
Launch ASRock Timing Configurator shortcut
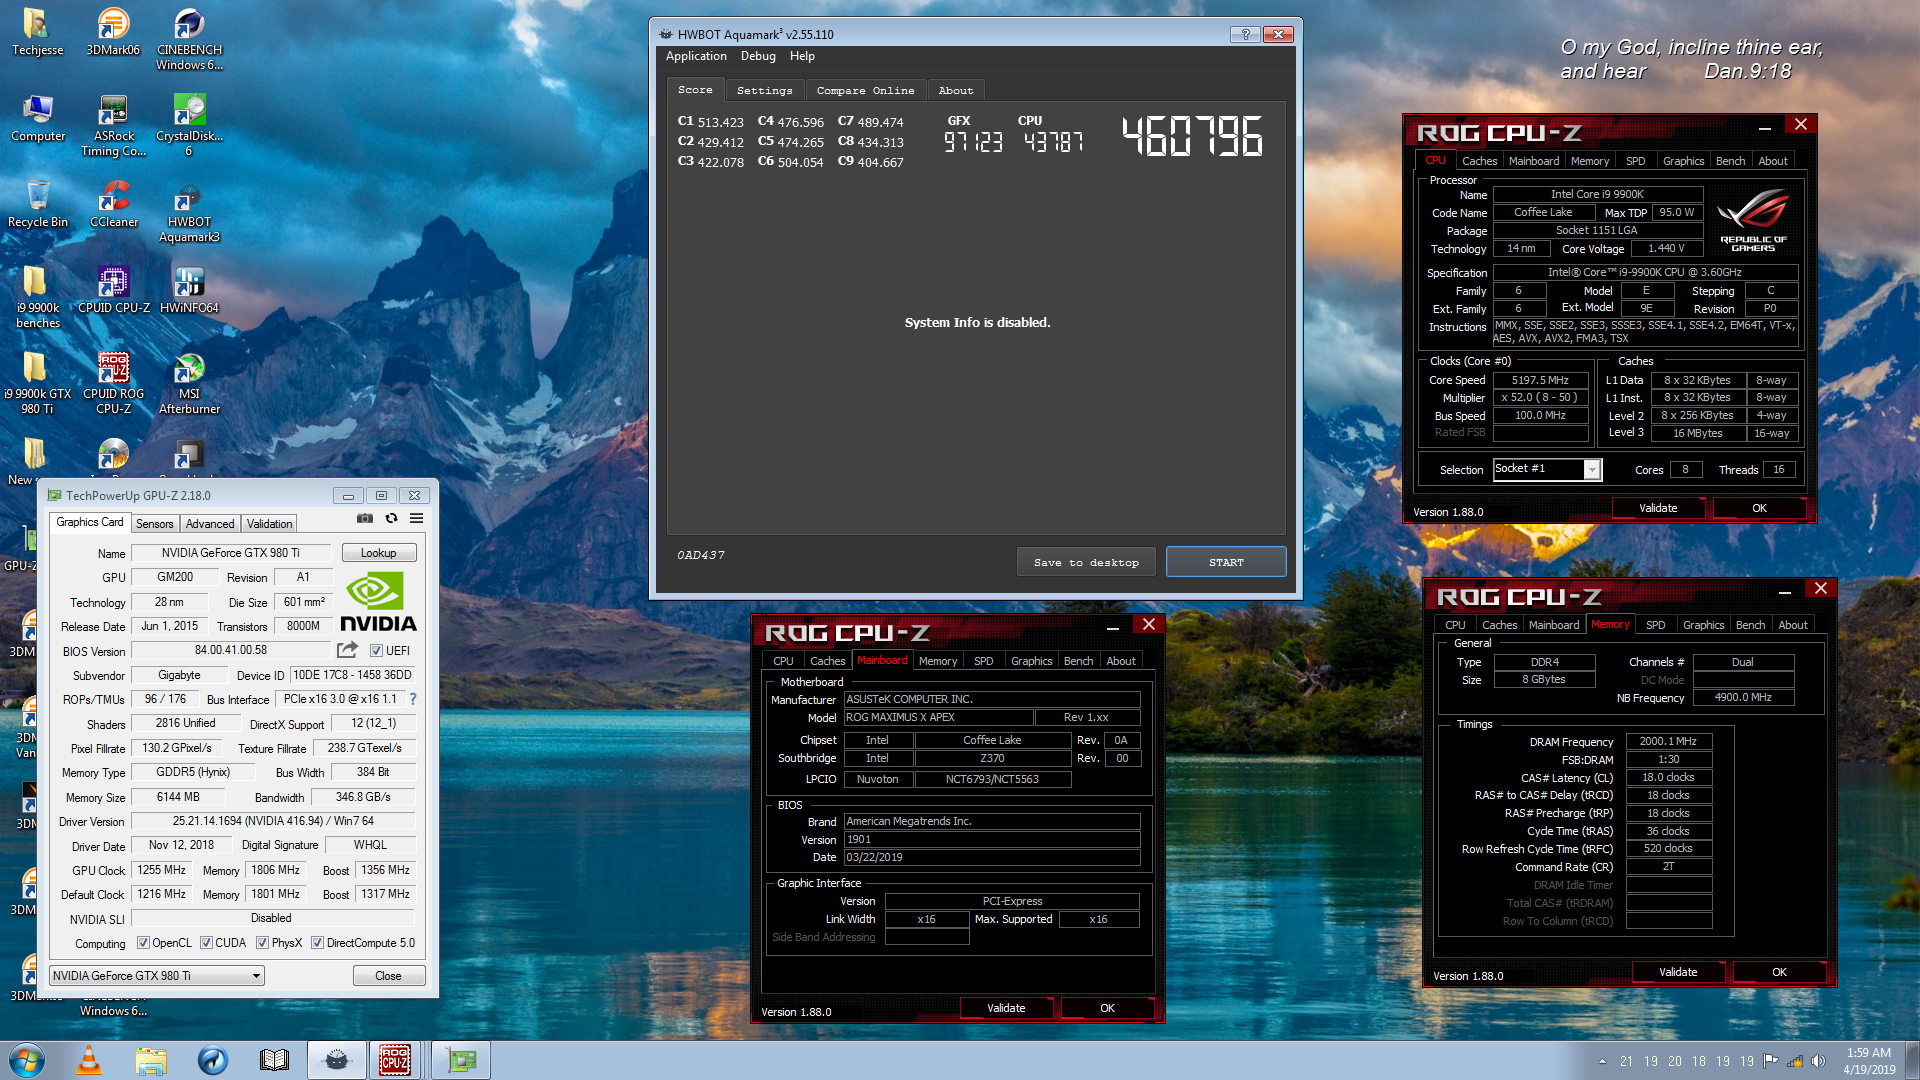click(x=113, y=126)
